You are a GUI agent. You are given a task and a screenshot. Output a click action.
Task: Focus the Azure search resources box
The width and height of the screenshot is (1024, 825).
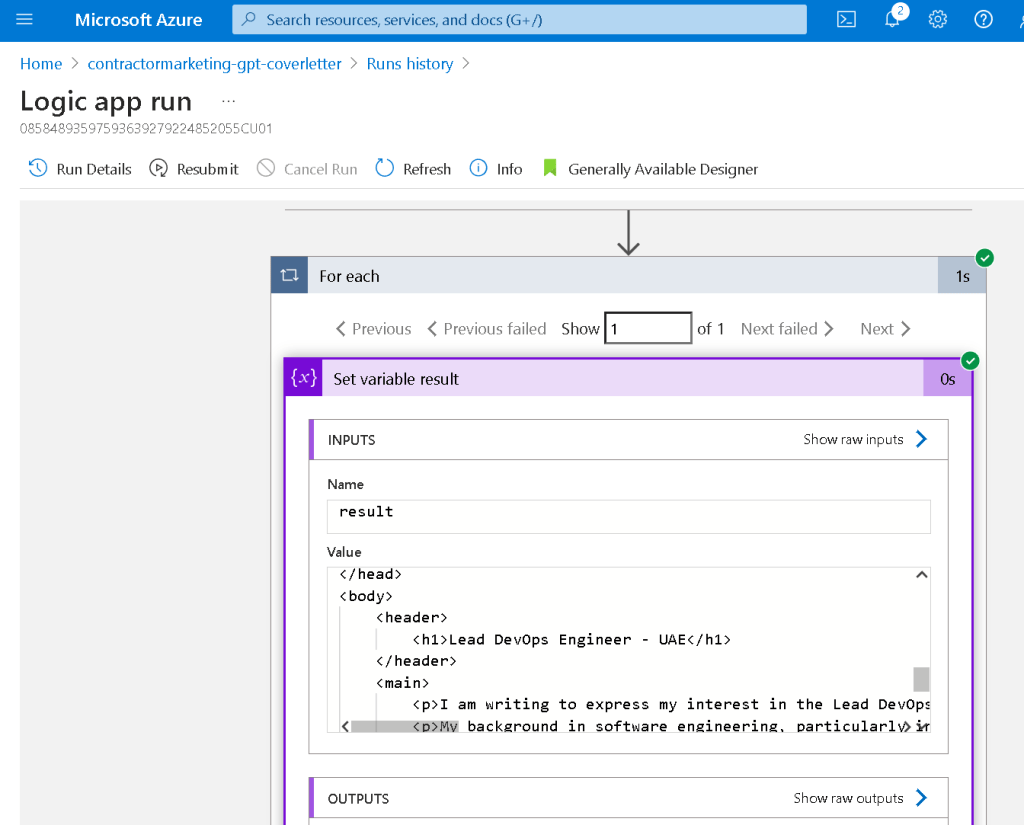519,20
